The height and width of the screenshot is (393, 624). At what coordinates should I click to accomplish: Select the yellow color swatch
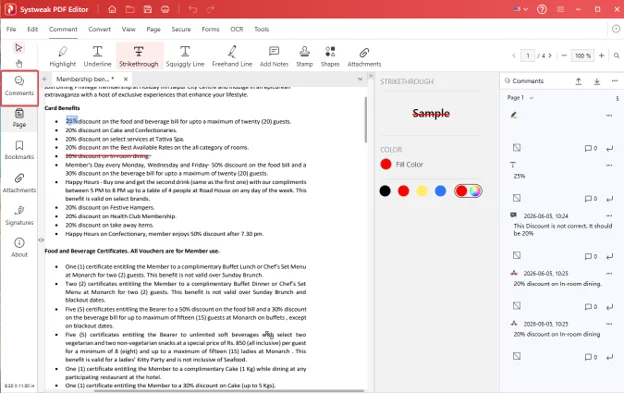[x=422, y=191]
